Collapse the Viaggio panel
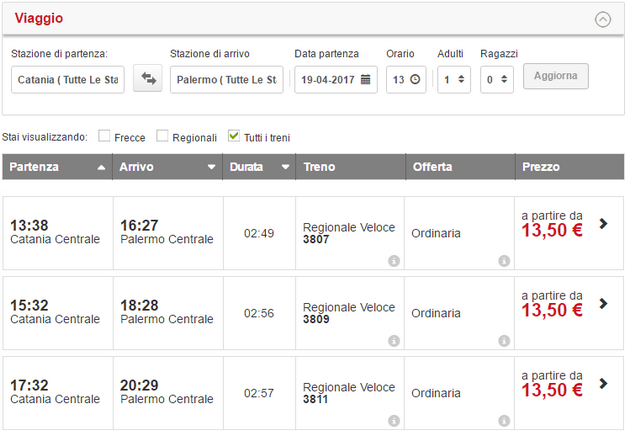 tap(602, 18)
